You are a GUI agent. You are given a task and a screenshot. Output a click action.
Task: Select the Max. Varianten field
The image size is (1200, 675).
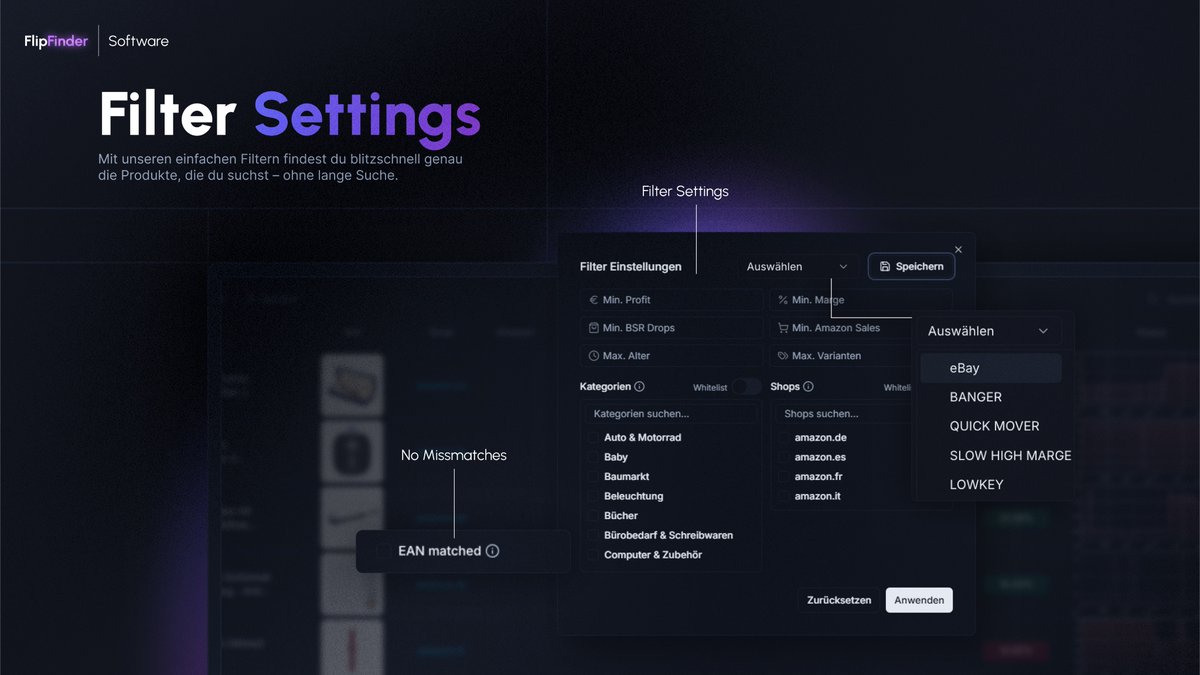(841, 356)
